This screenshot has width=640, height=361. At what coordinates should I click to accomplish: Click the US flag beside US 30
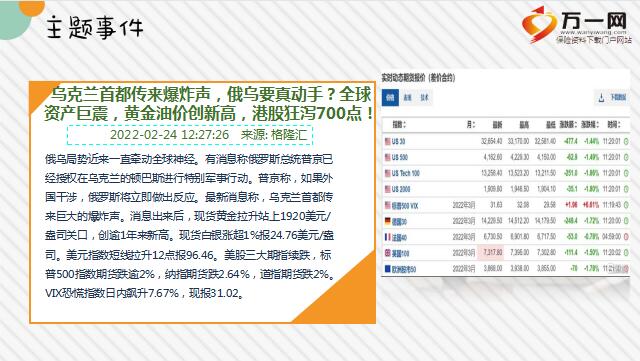point(387,141)
